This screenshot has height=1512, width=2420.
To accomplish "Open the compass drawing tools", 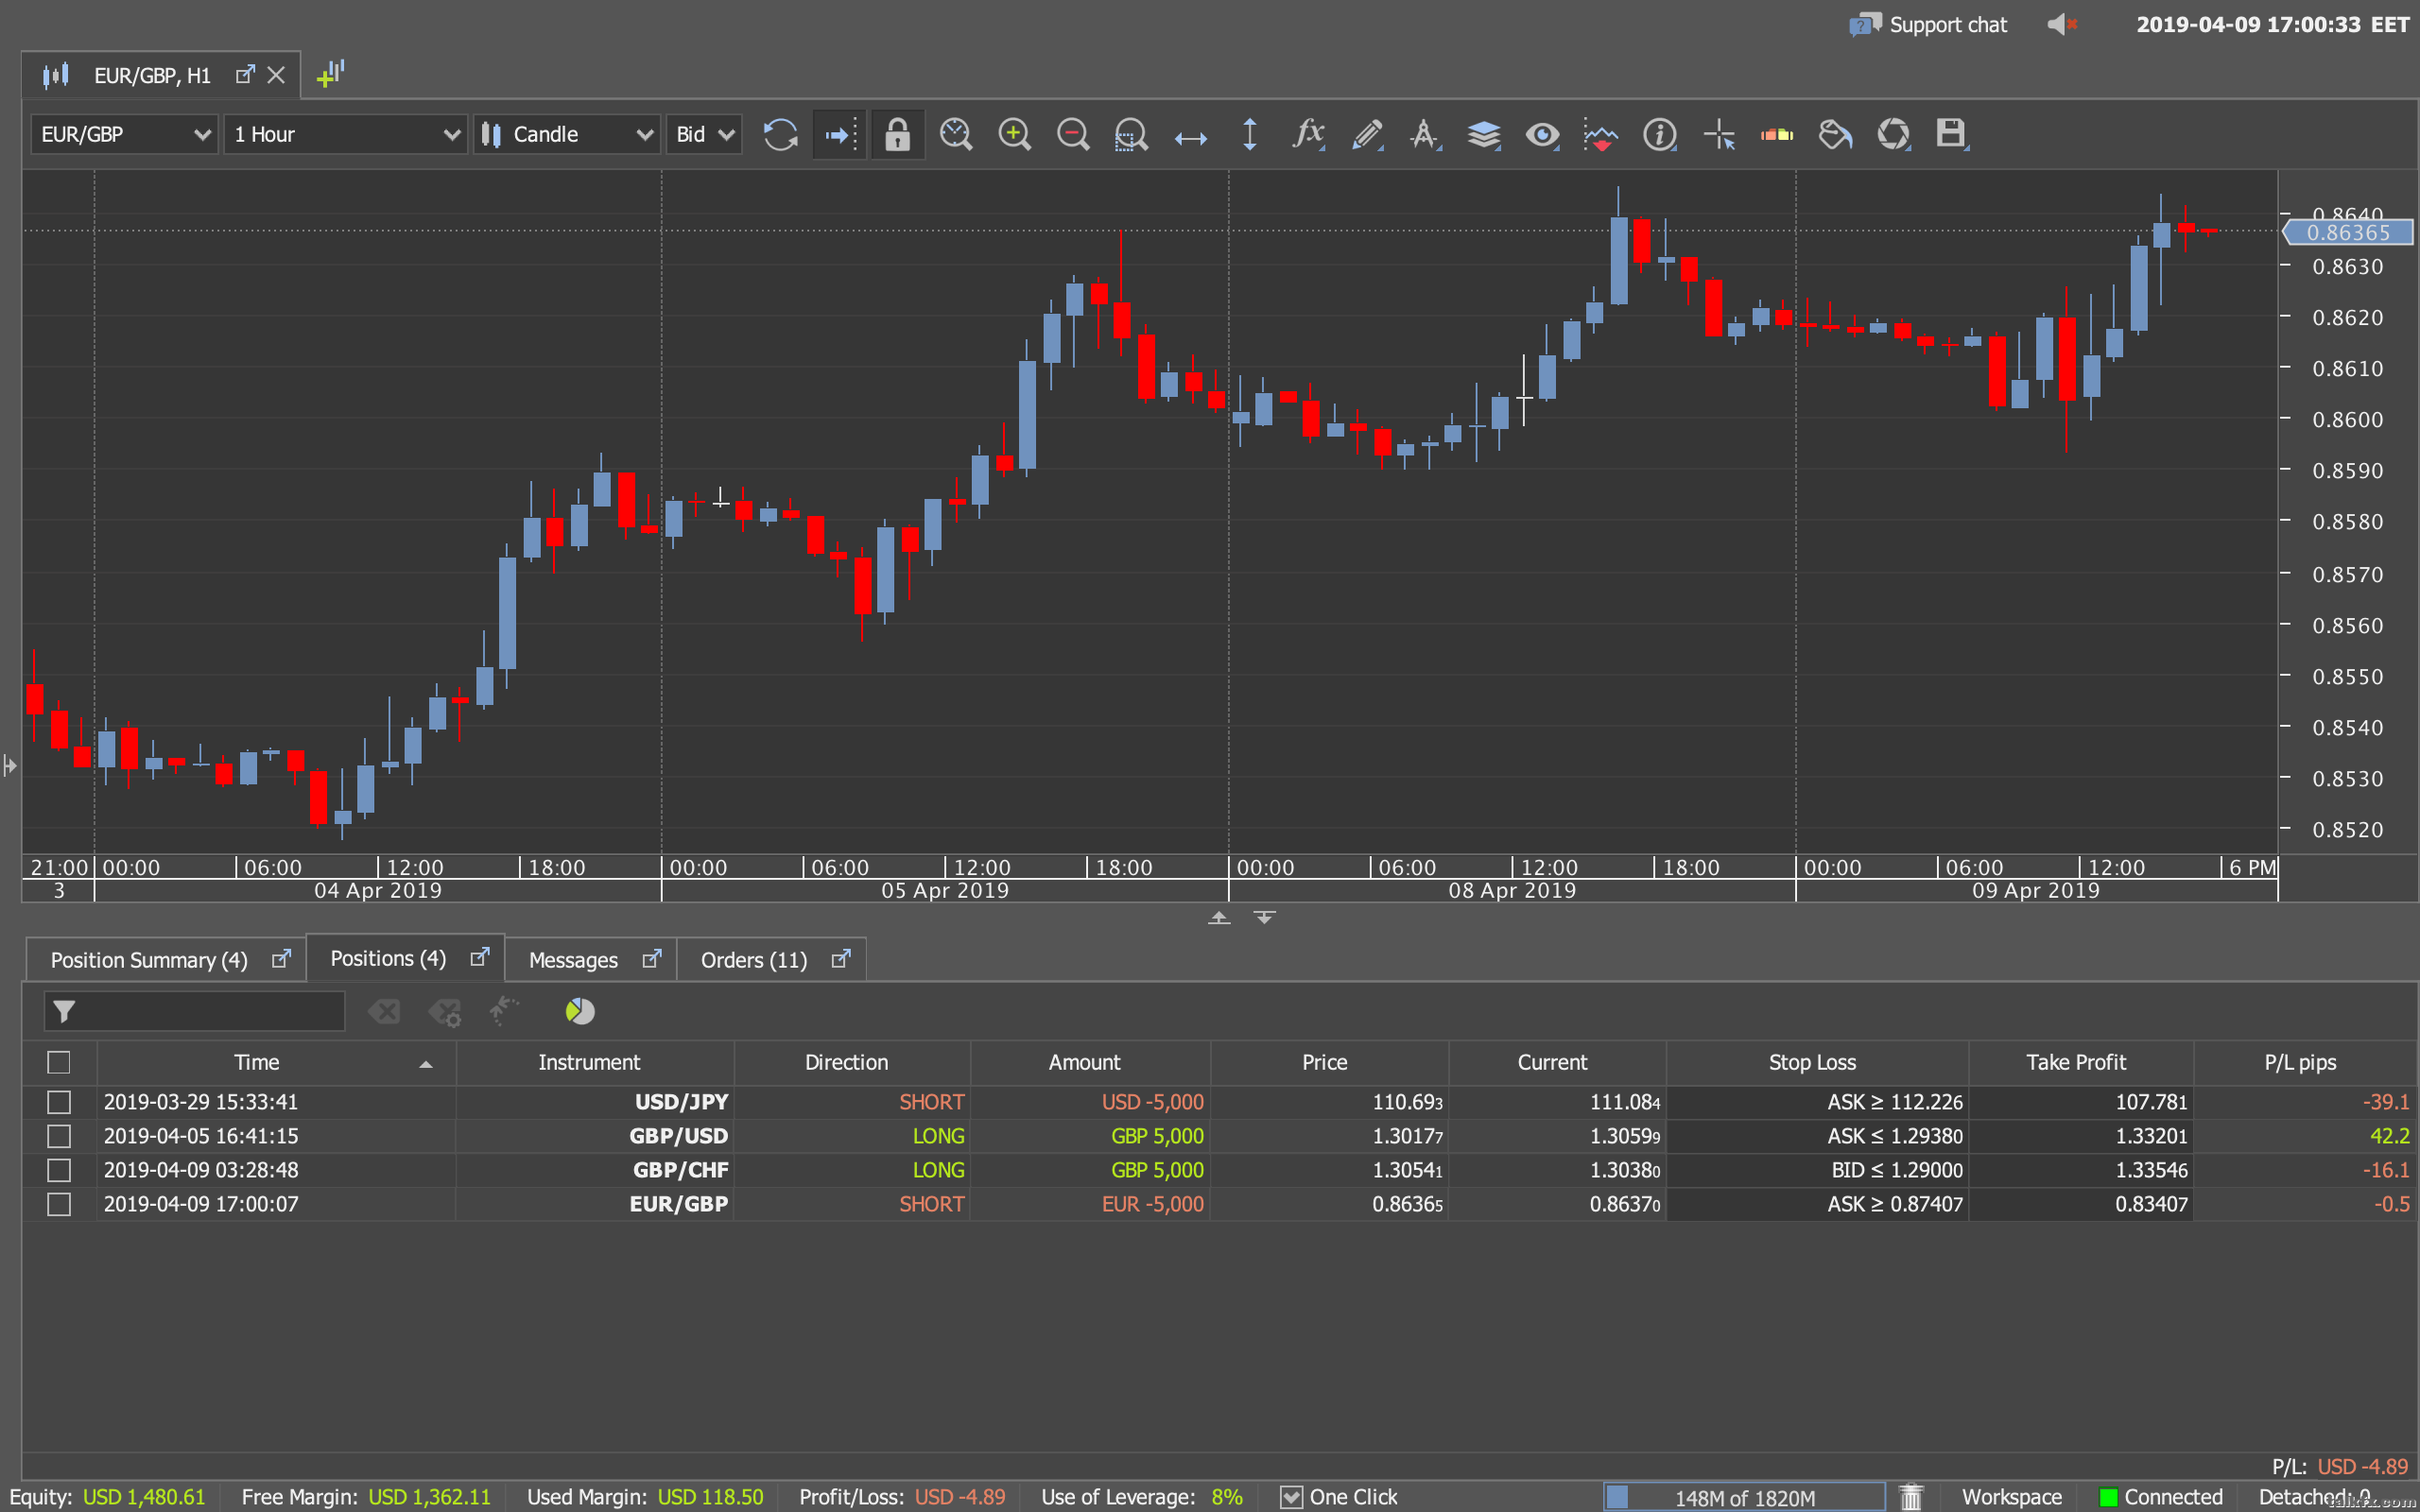I will [1425, 134].
